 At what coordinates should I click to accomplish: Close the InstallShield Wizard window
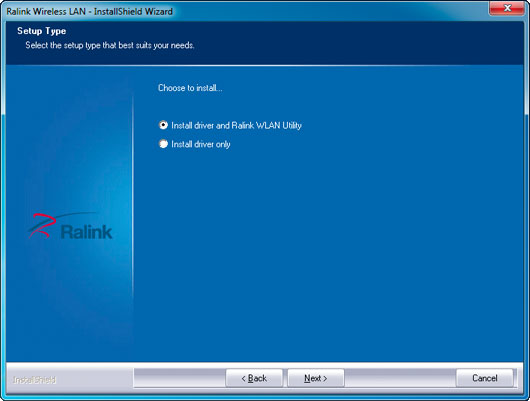(507, 8)
